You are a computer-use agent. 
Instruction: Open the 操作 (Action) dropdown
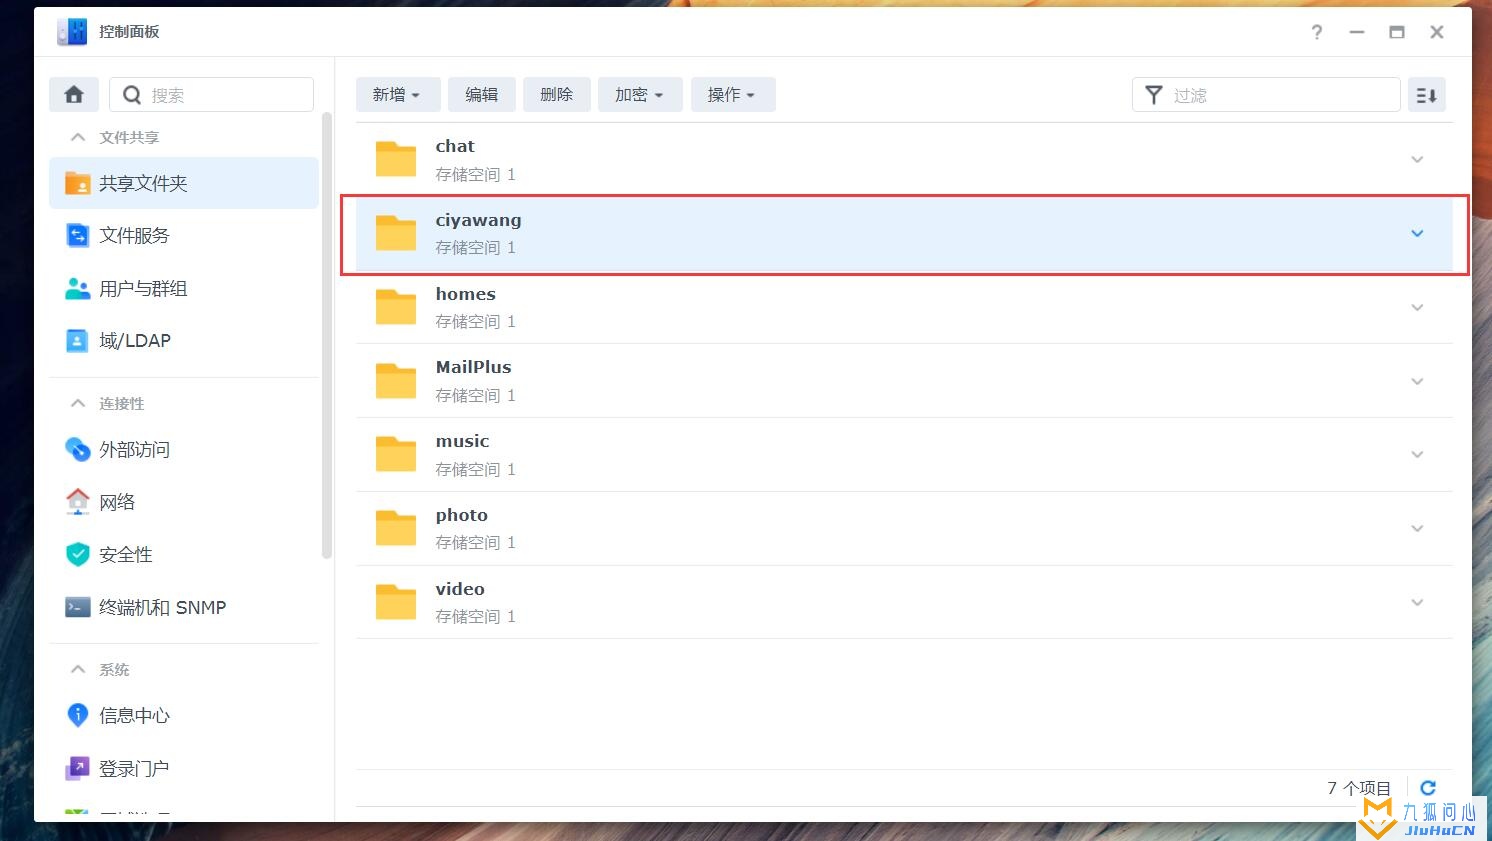tap(733, 95)
